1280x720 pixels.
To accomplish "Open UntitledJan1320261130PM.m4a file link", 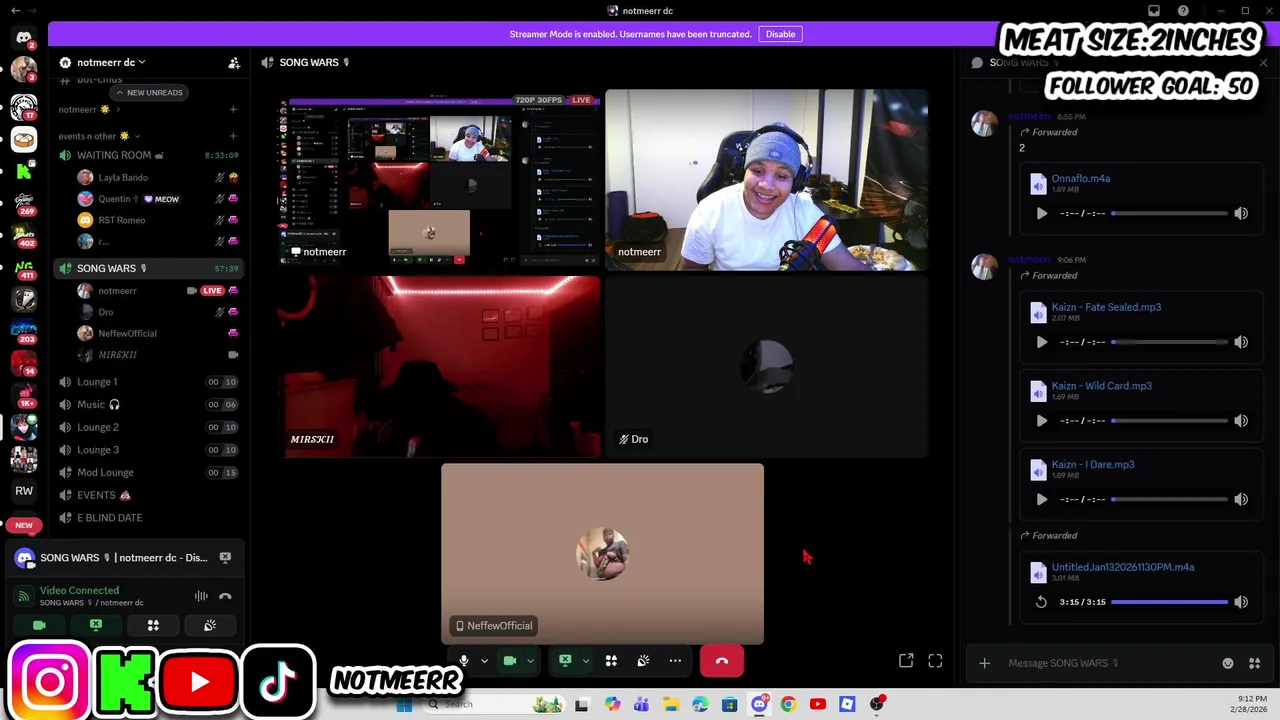I will (x=1123, y=568).
